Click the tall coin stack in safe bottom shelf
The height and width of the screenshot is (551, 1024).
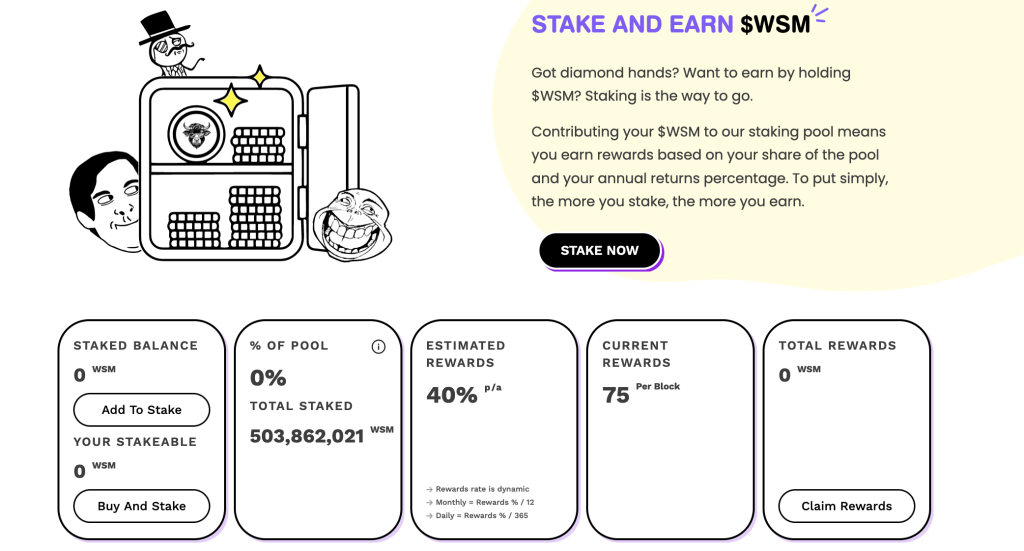(255, 217)
